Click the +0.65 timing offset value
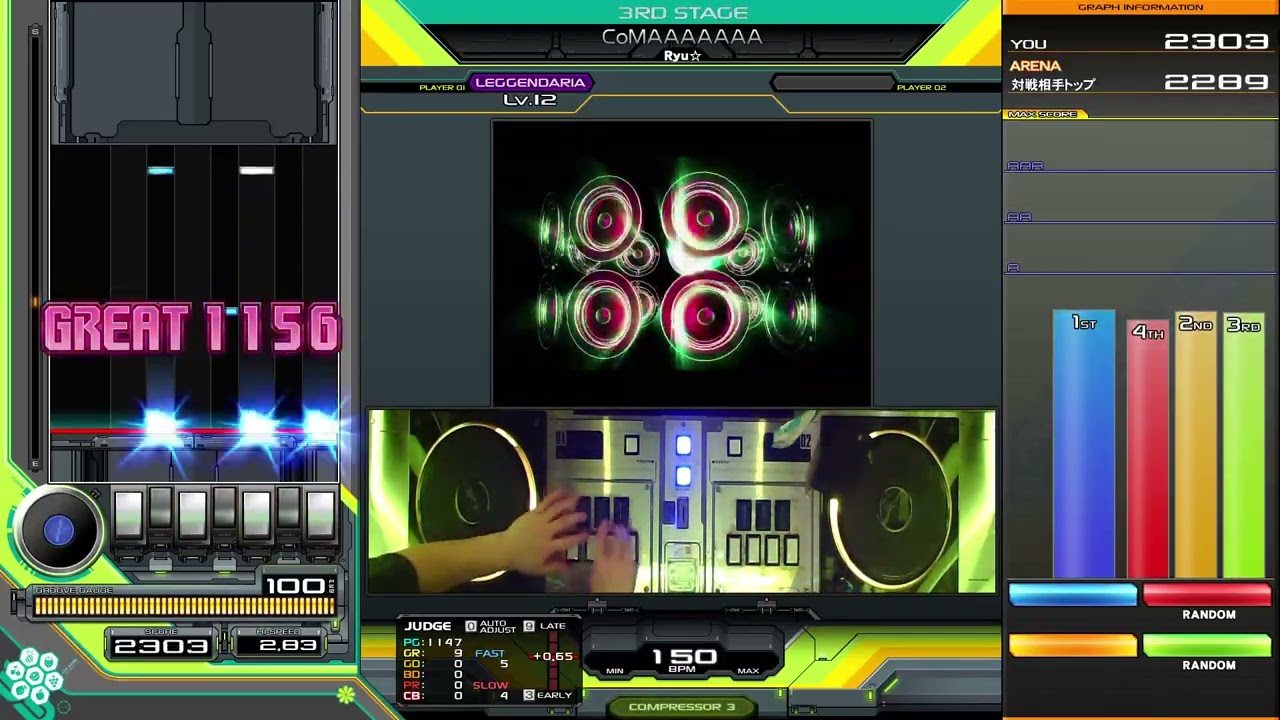1280x720 pixels. coord(553,657)
